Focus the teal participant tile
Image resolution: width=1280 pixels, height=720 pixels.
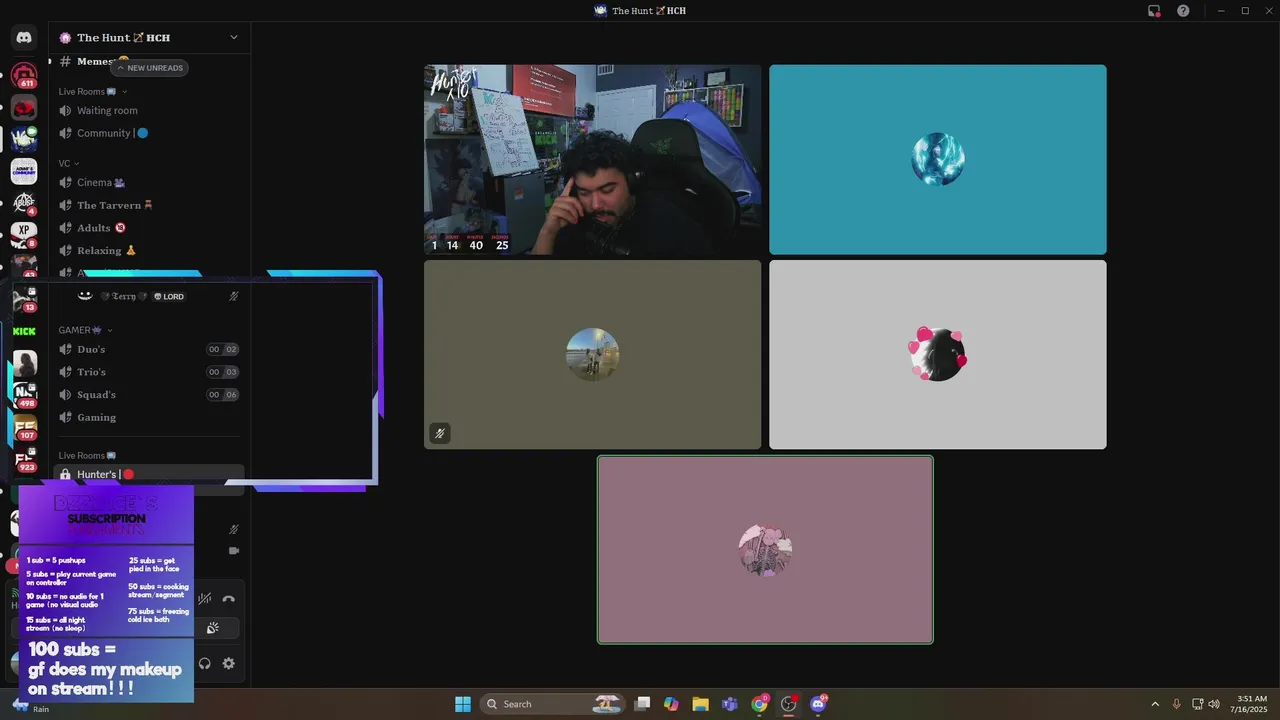tap(938, 160)
